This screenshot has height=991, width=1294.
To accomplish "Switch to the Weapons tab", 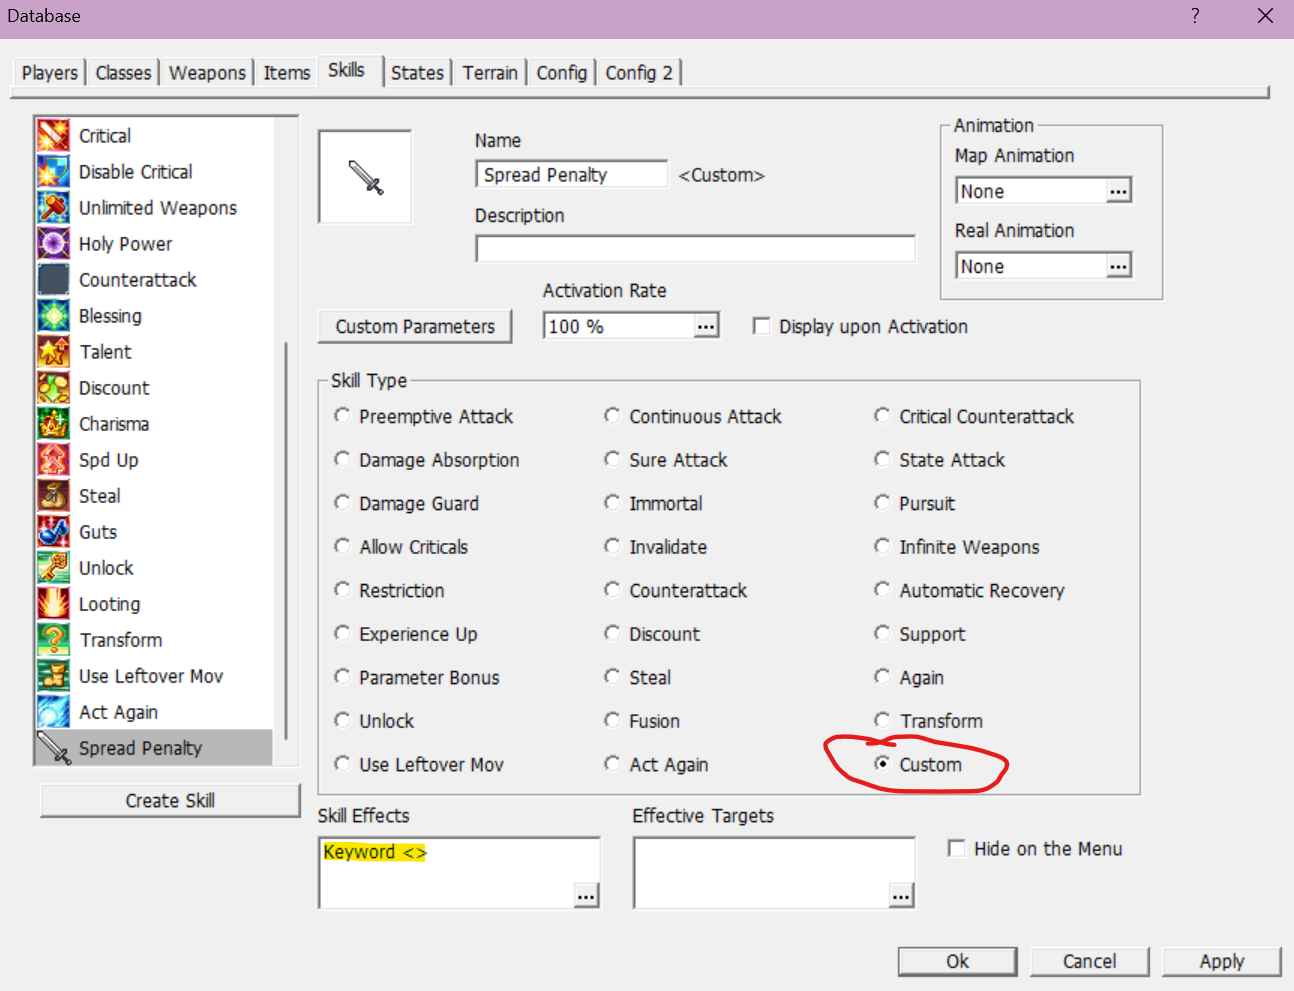I will point(207,73).
